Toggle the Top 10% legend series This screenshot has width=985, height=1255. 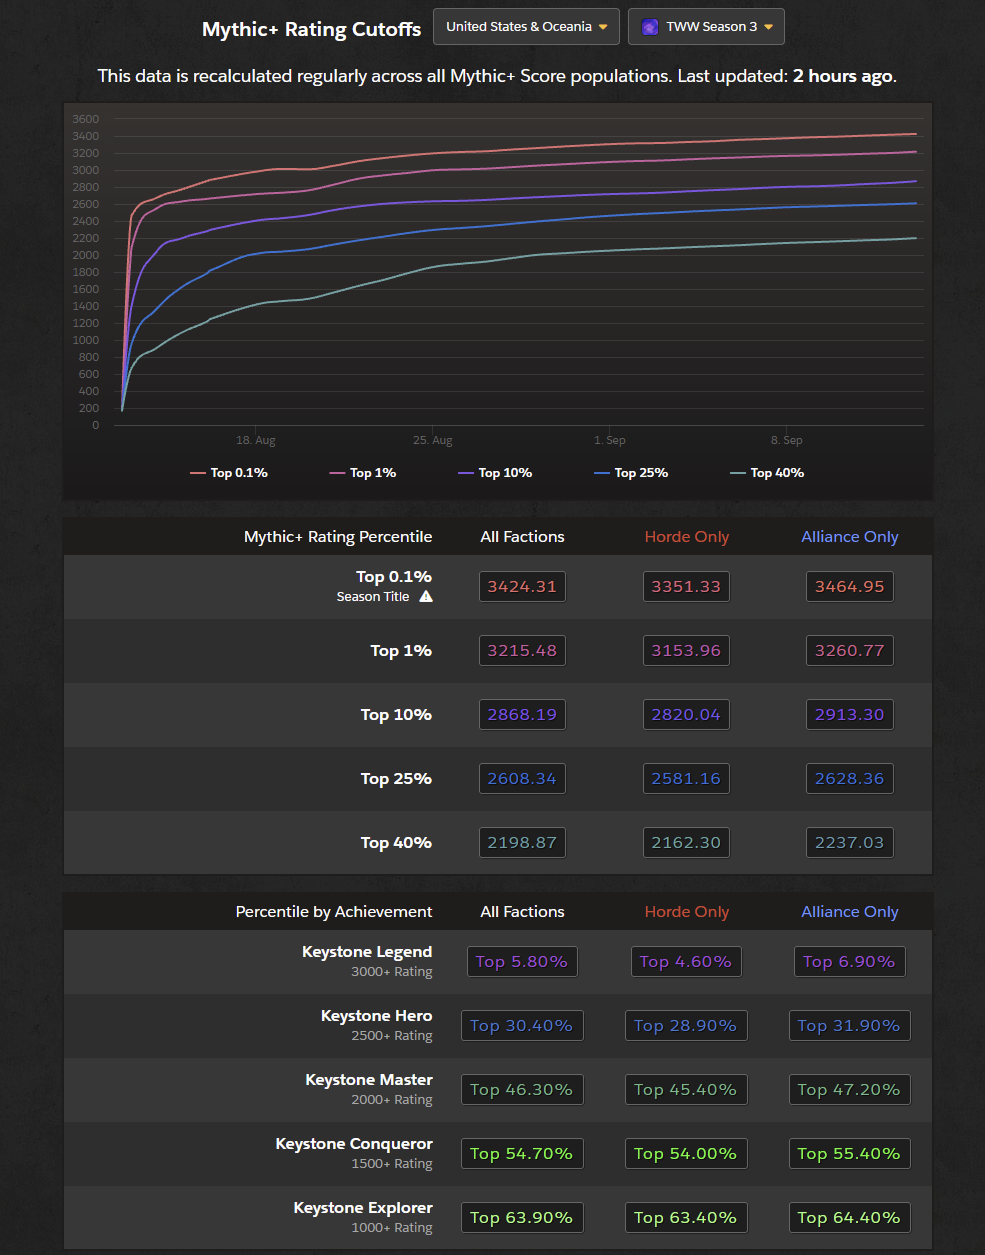coord(495,473)
